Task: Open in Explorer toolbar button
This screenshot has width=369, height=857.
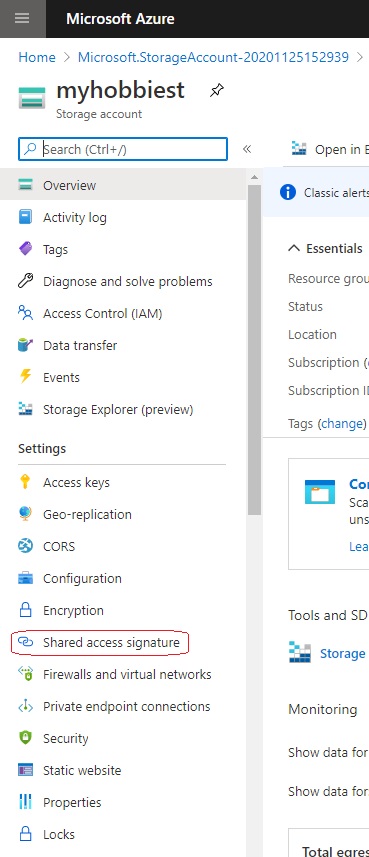Action: [x=330, y=149]
